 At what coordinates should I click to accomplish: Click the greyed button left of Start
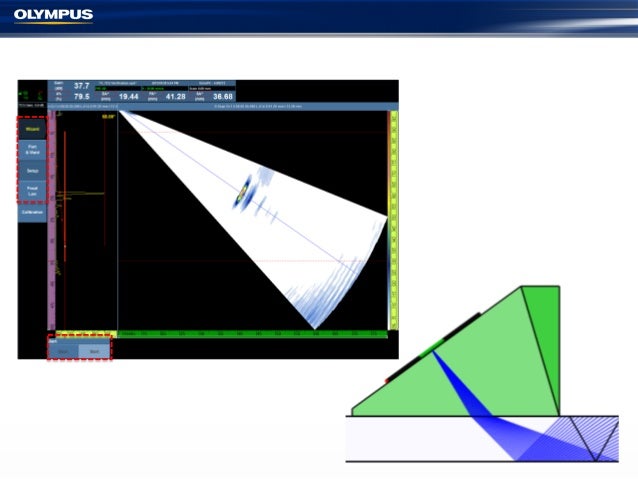[x=63, y=351]
